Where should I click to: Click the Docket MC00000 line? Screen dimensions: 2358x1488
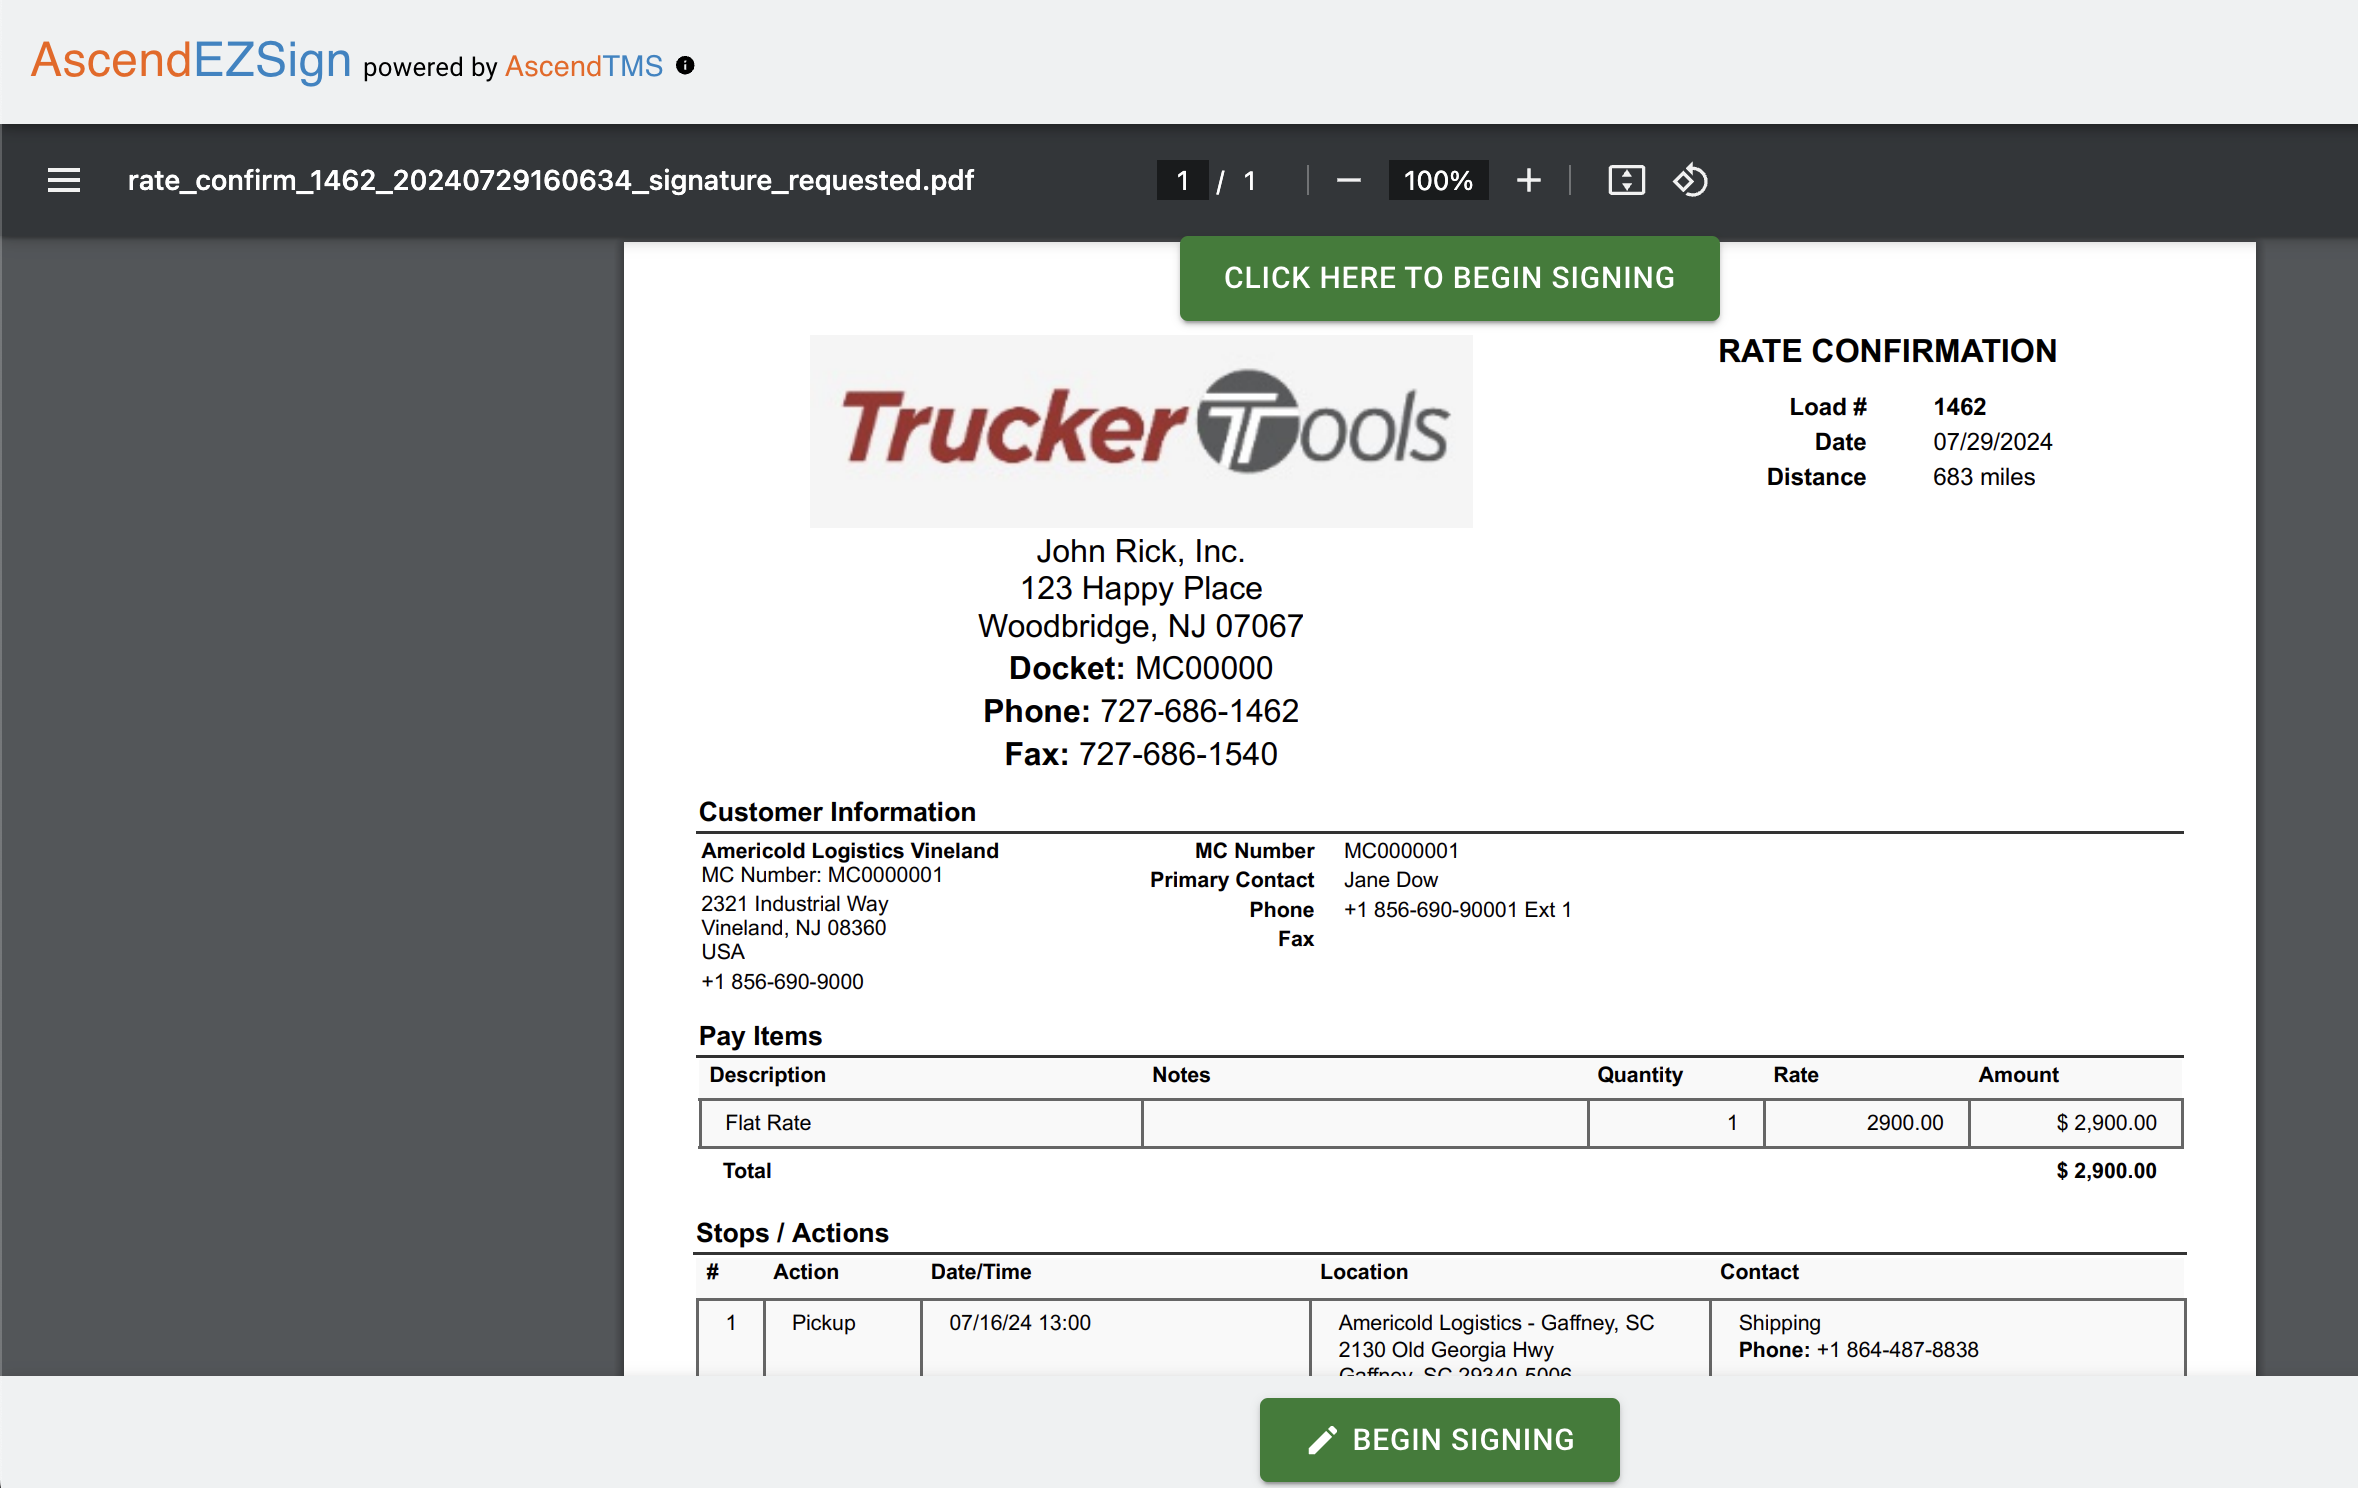click(x=1140, y=668)
